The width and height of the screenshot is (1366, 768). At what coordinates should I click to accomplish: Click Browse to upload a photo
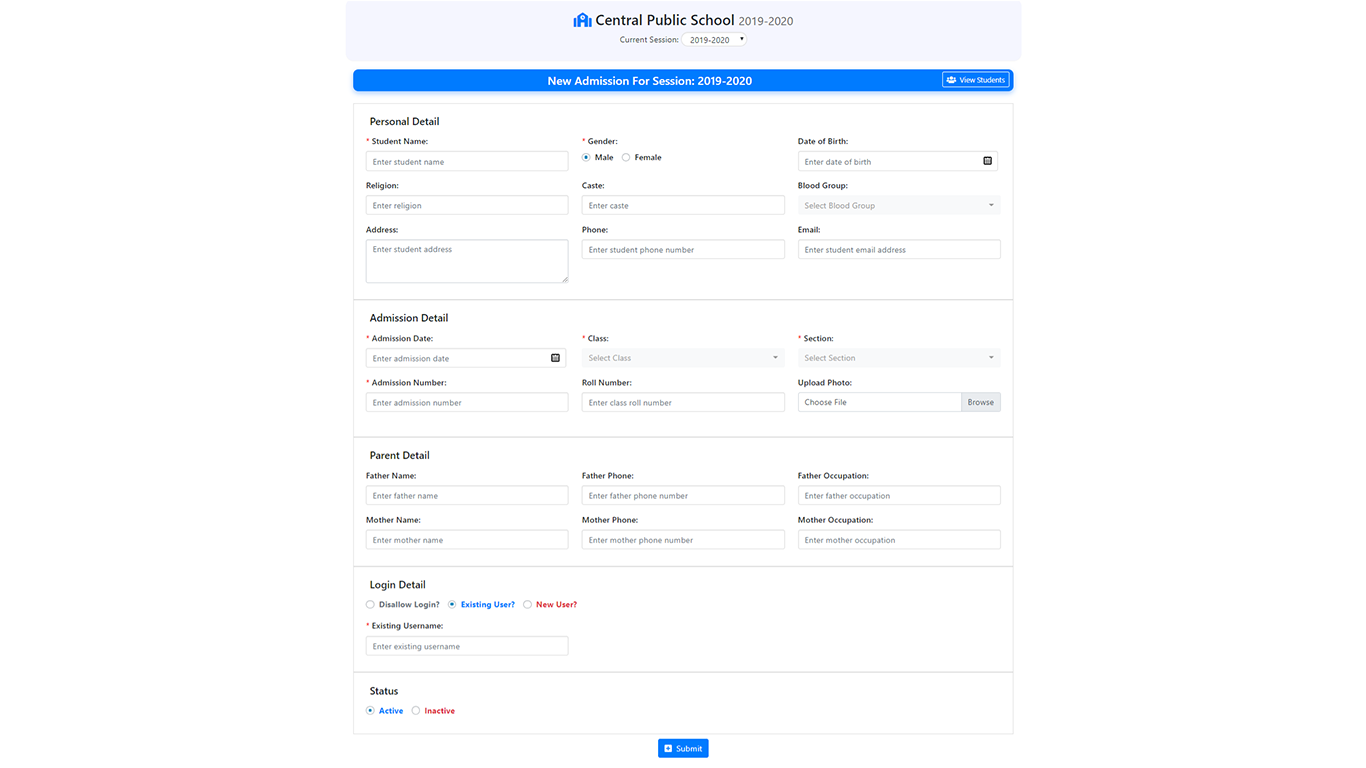tap(980, 402)
